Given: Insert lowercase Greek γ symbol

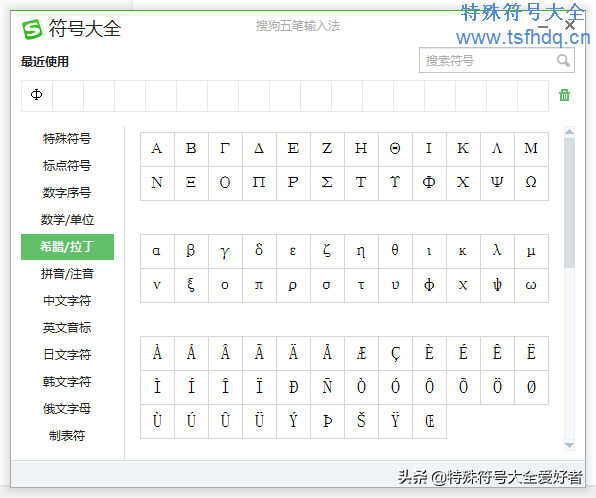Looking at the screenshot, I should (x=225, y=251).
